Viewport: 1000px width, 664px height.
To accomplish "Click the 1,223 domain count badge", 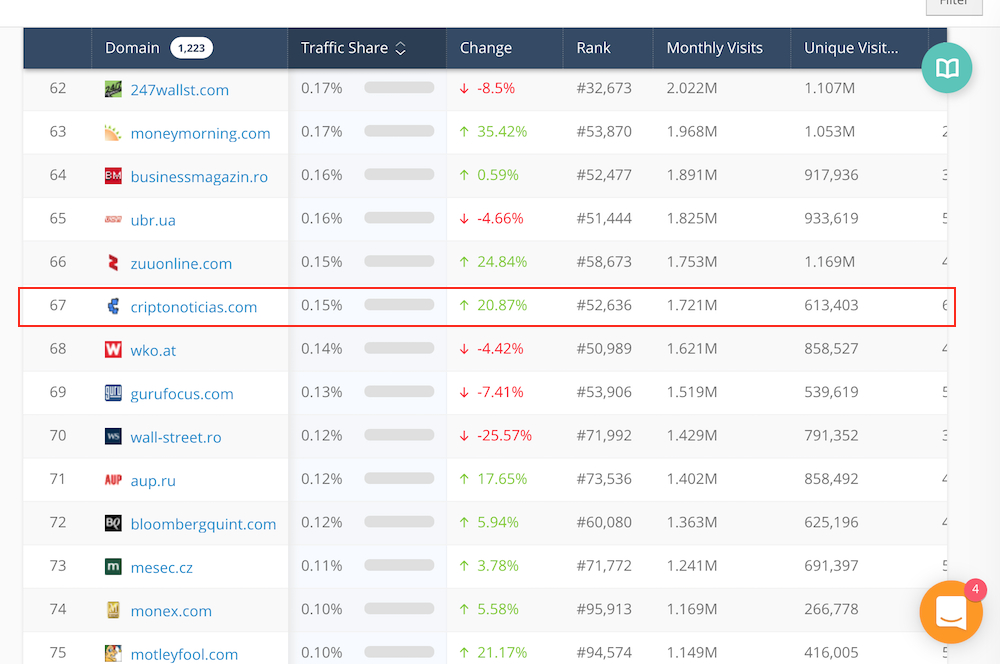I will (191, 48).
